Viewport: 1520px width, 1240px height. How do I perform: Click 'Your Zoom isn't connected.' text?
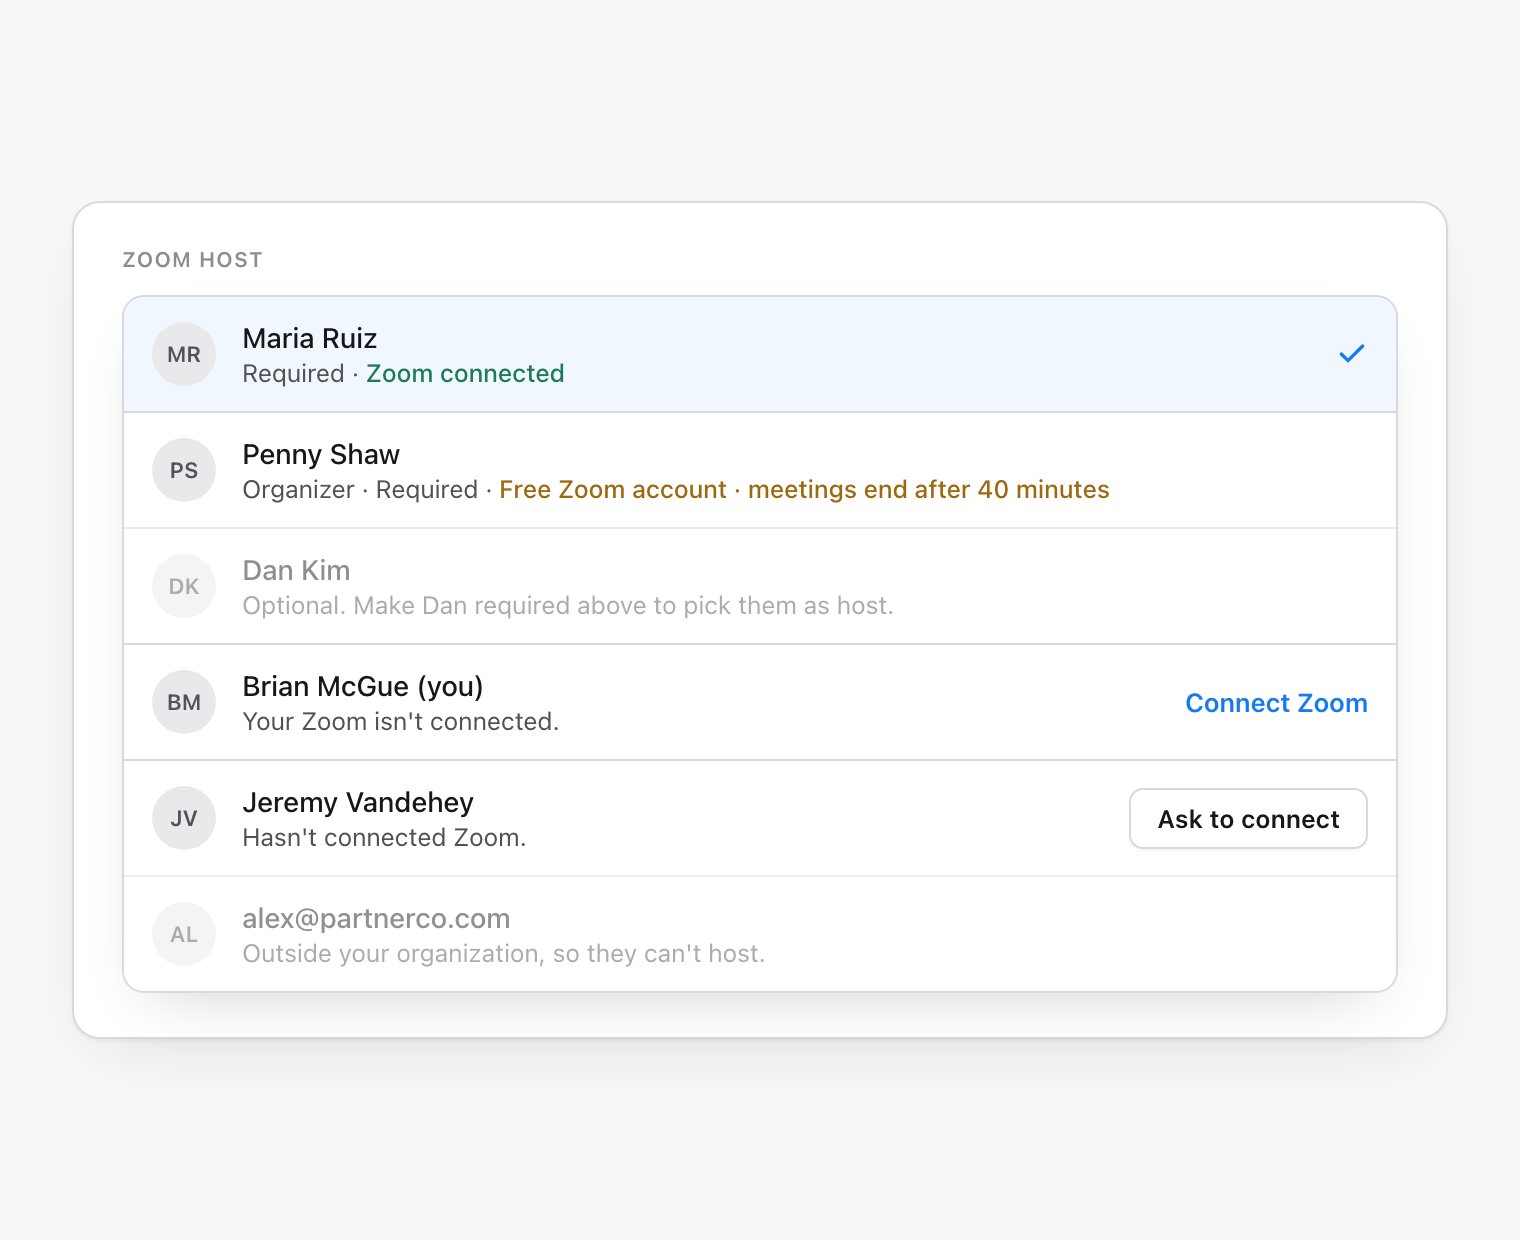(401, 722)
